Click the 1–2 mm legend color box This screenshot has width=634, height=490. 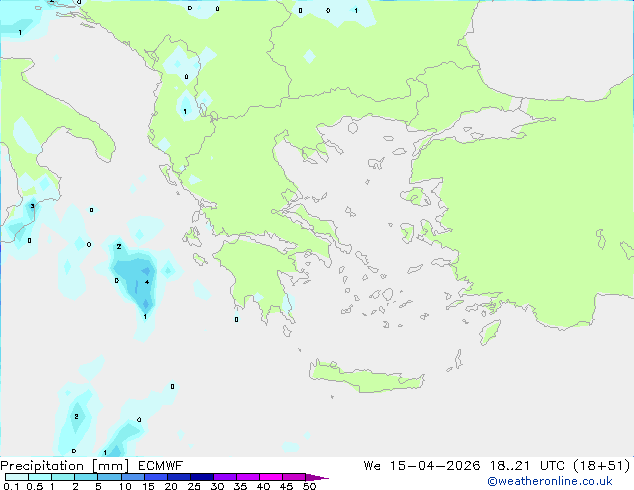click(63, 477)
